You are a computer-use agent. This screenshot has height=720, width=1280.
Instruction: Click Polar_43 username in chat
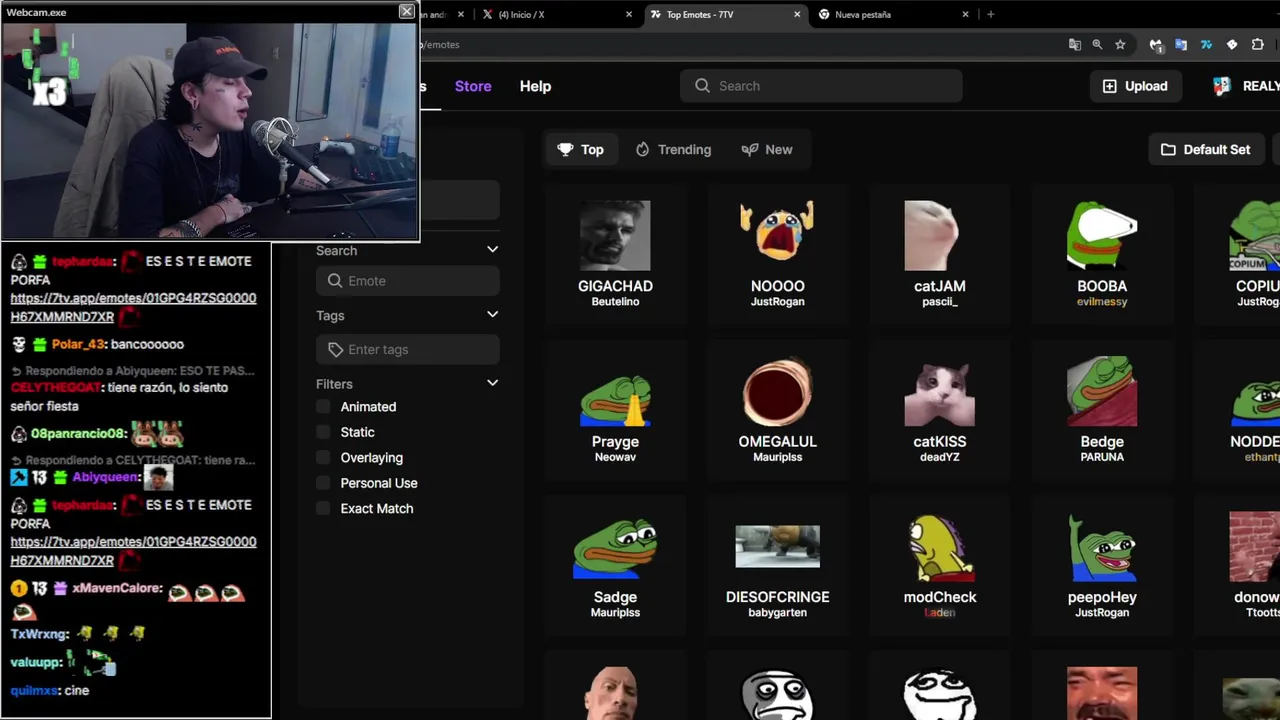pos(77,344)
